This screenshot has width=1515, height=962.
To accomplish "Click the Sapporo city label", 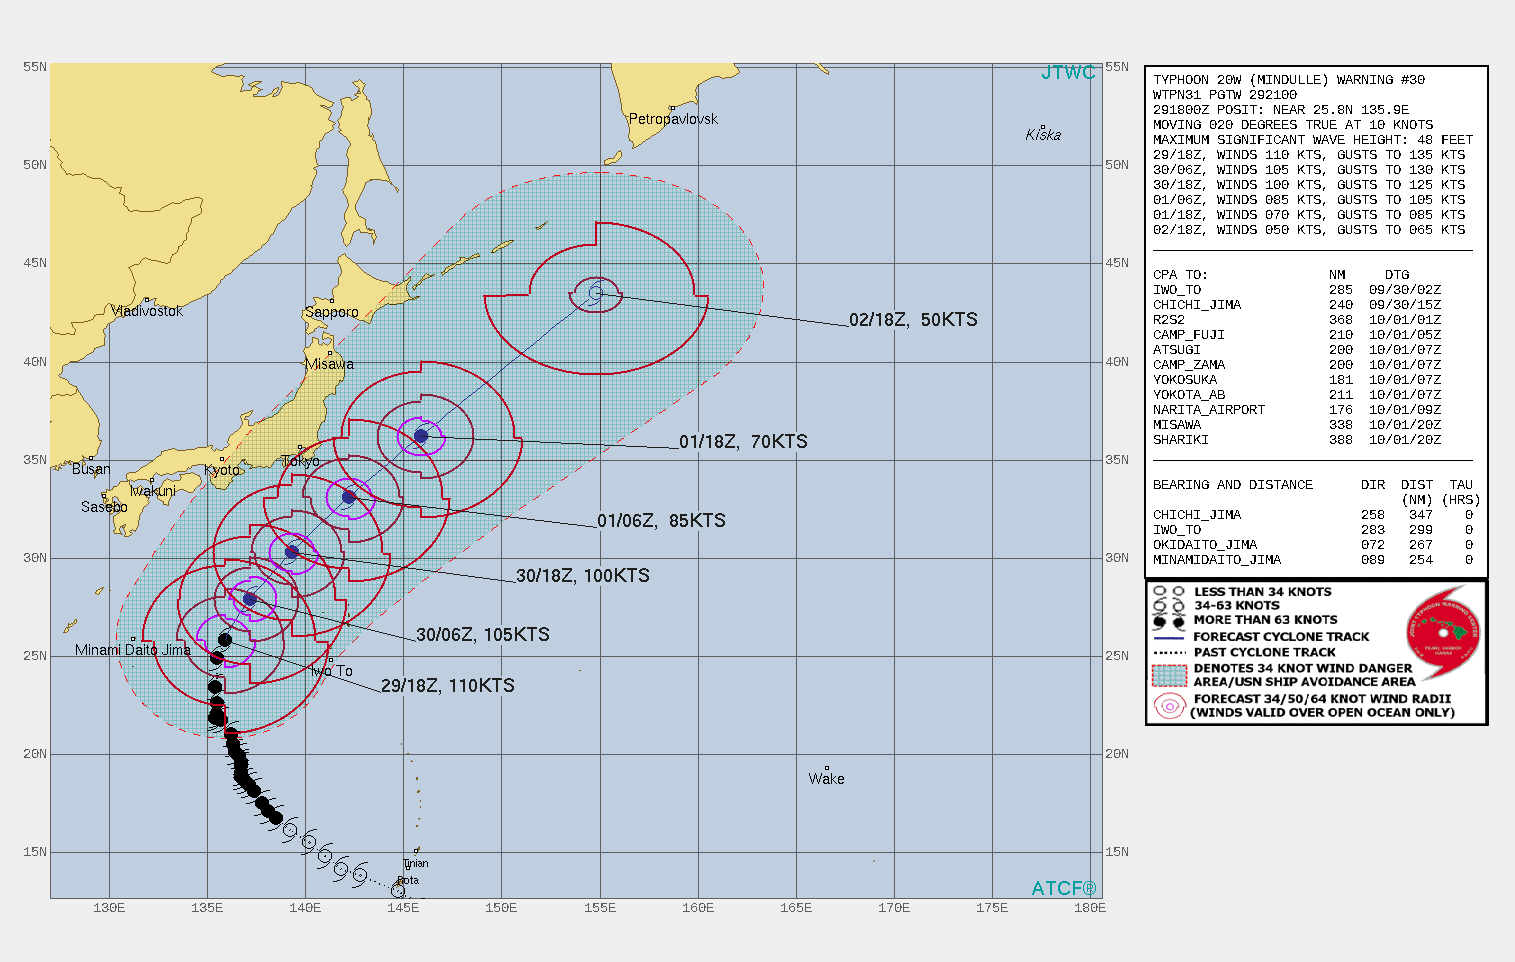I will click(331, 312).
